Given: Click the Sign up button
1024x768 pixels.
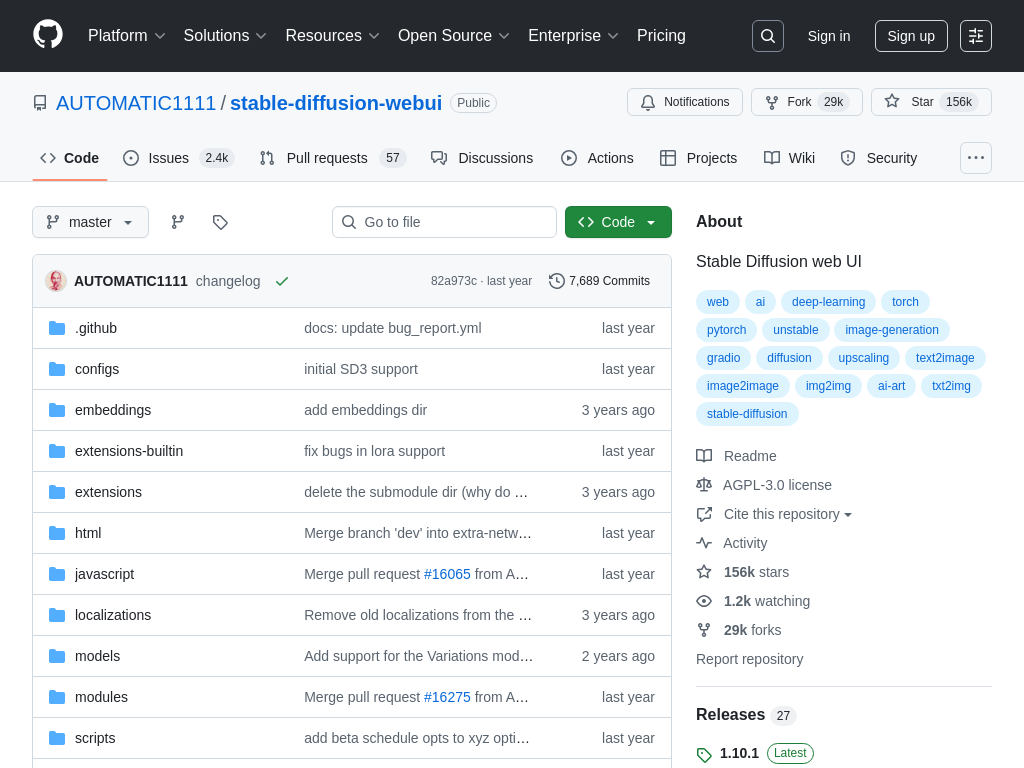Looking at the screenshot, I should pyautogui.click(x=911, y=36).
